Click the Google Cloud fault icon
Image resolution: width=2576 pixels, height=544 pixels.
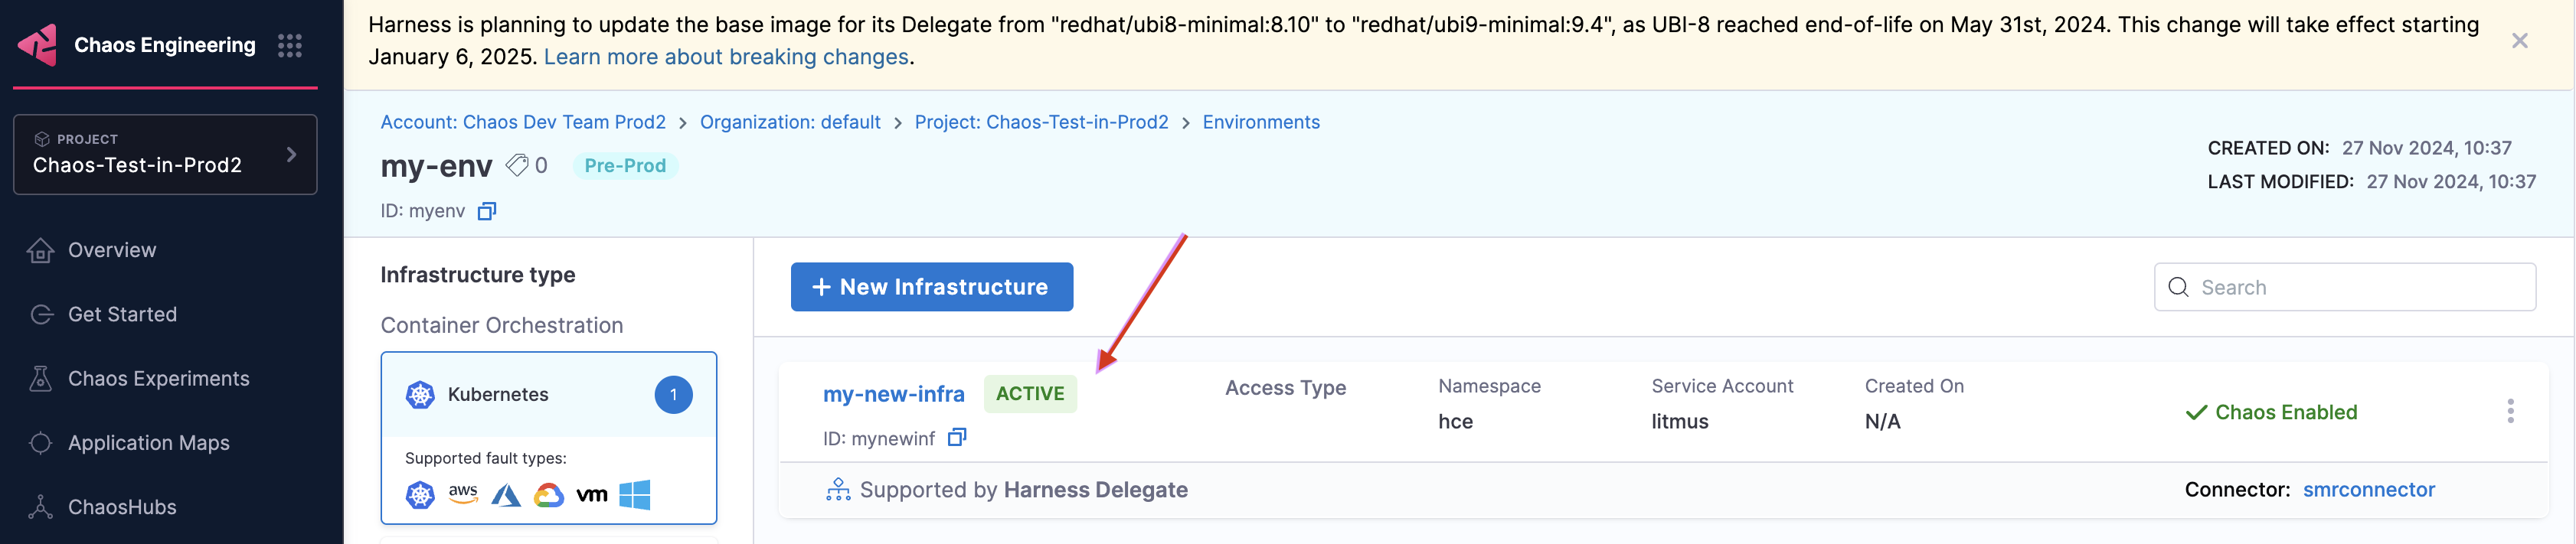[549, 495]
